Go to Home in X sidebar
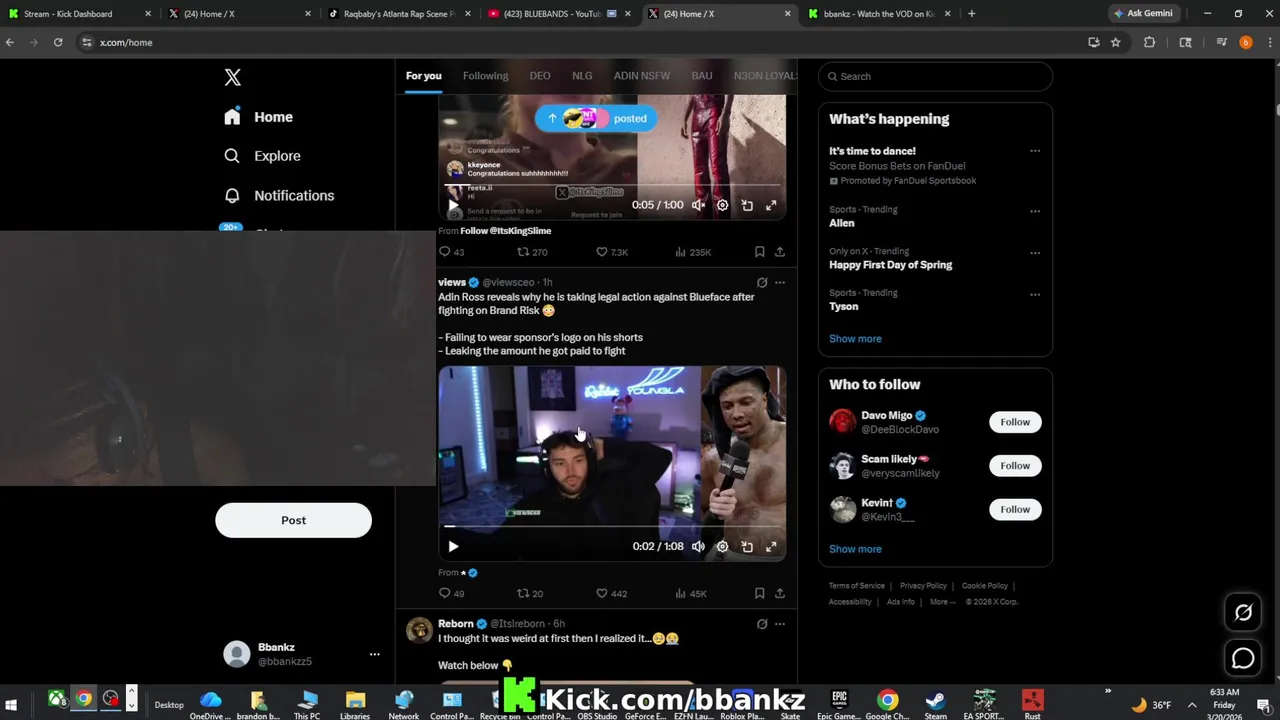 click(x=259, y=117)
